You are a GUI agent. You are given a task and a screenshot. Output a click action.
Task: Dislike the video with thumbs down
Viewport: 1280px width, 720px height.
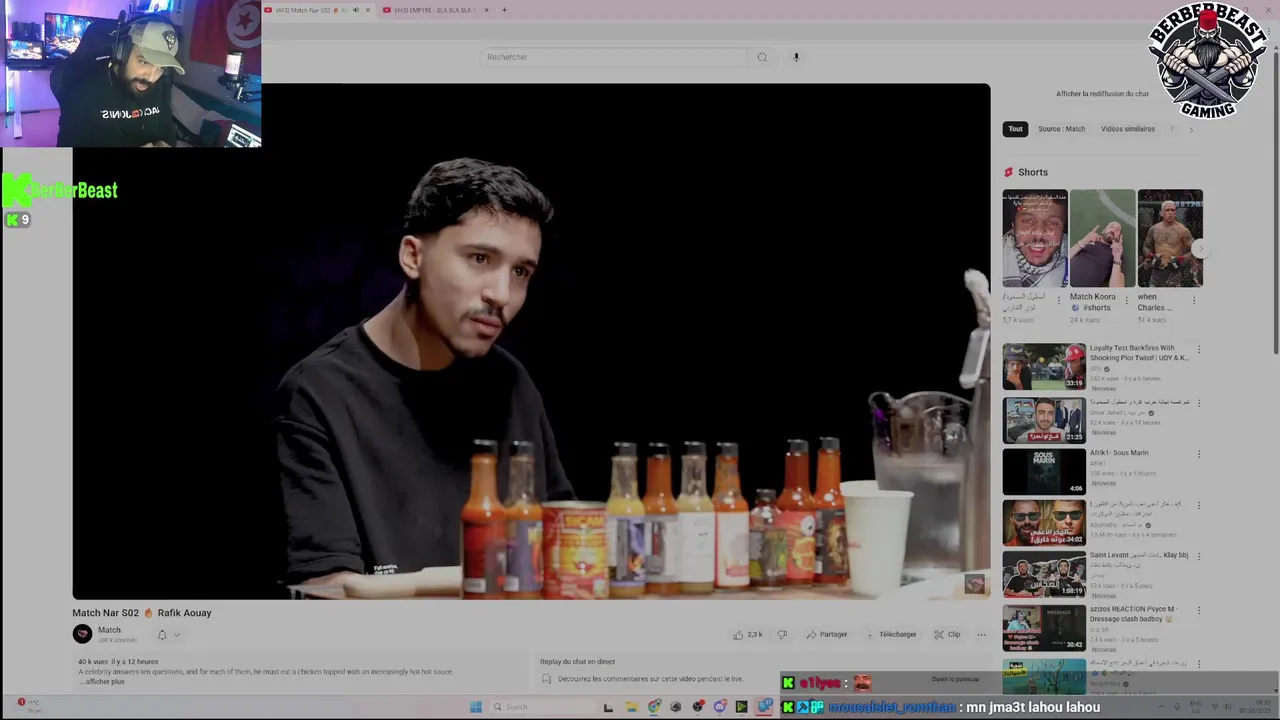click(x=782, y=634)
